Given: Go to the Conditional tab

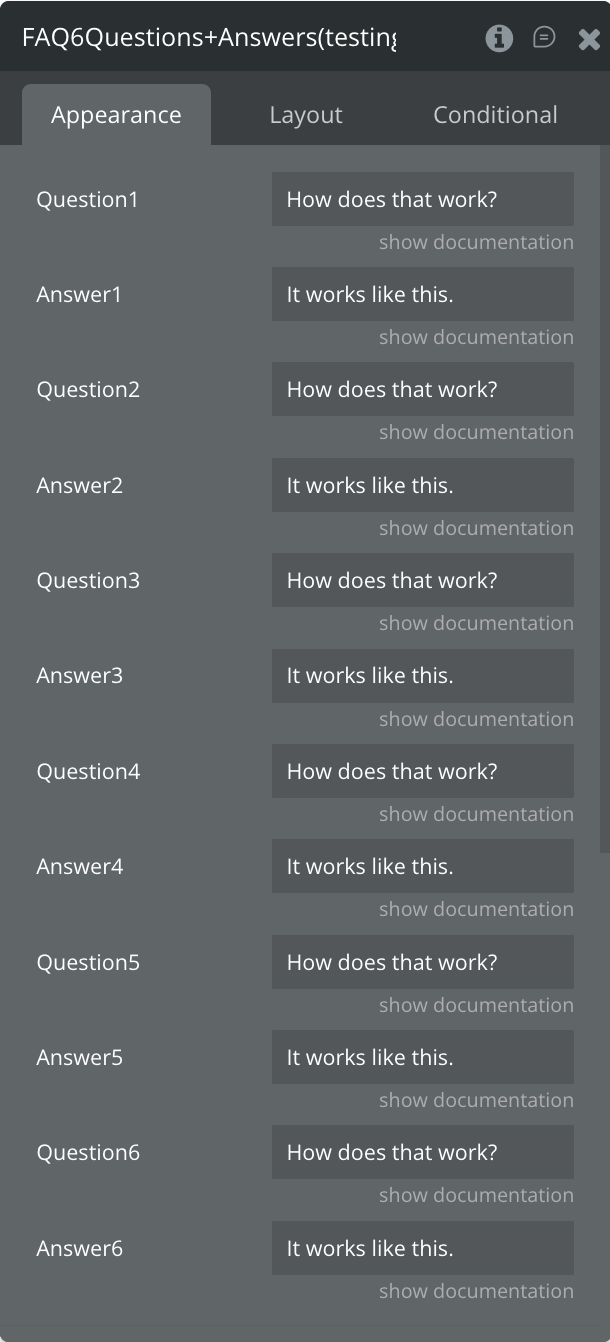Looking at the screenshot, I should pyautogui.click(x=495, y=115).
